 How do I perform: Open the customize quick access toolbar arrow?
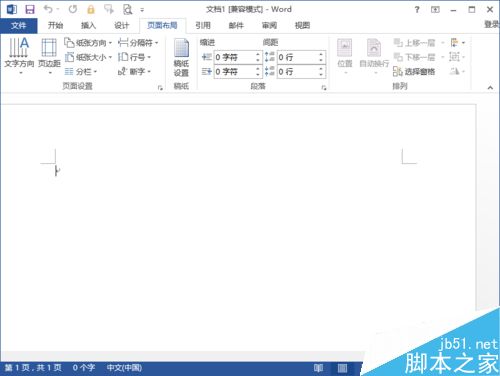142,10
